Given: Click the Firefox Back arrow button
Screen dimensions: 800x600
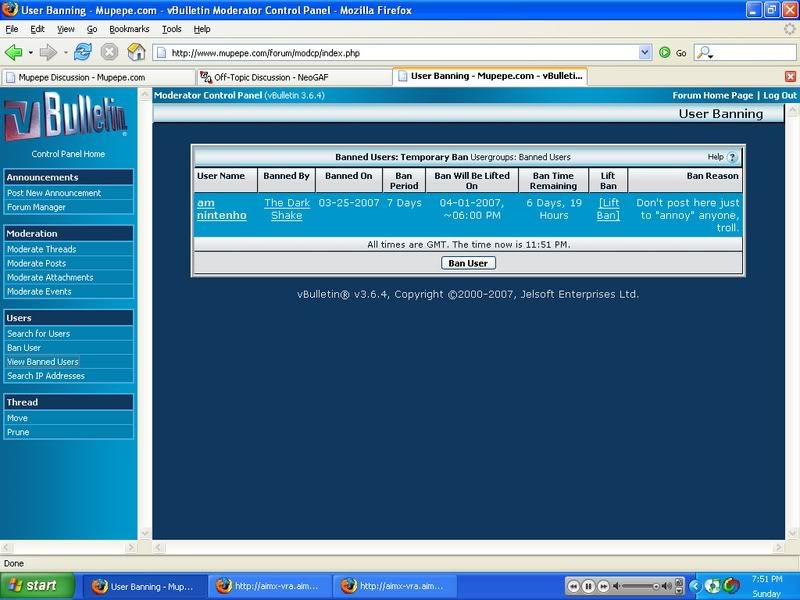Looking at the screenshot, I should coord(13,52).
